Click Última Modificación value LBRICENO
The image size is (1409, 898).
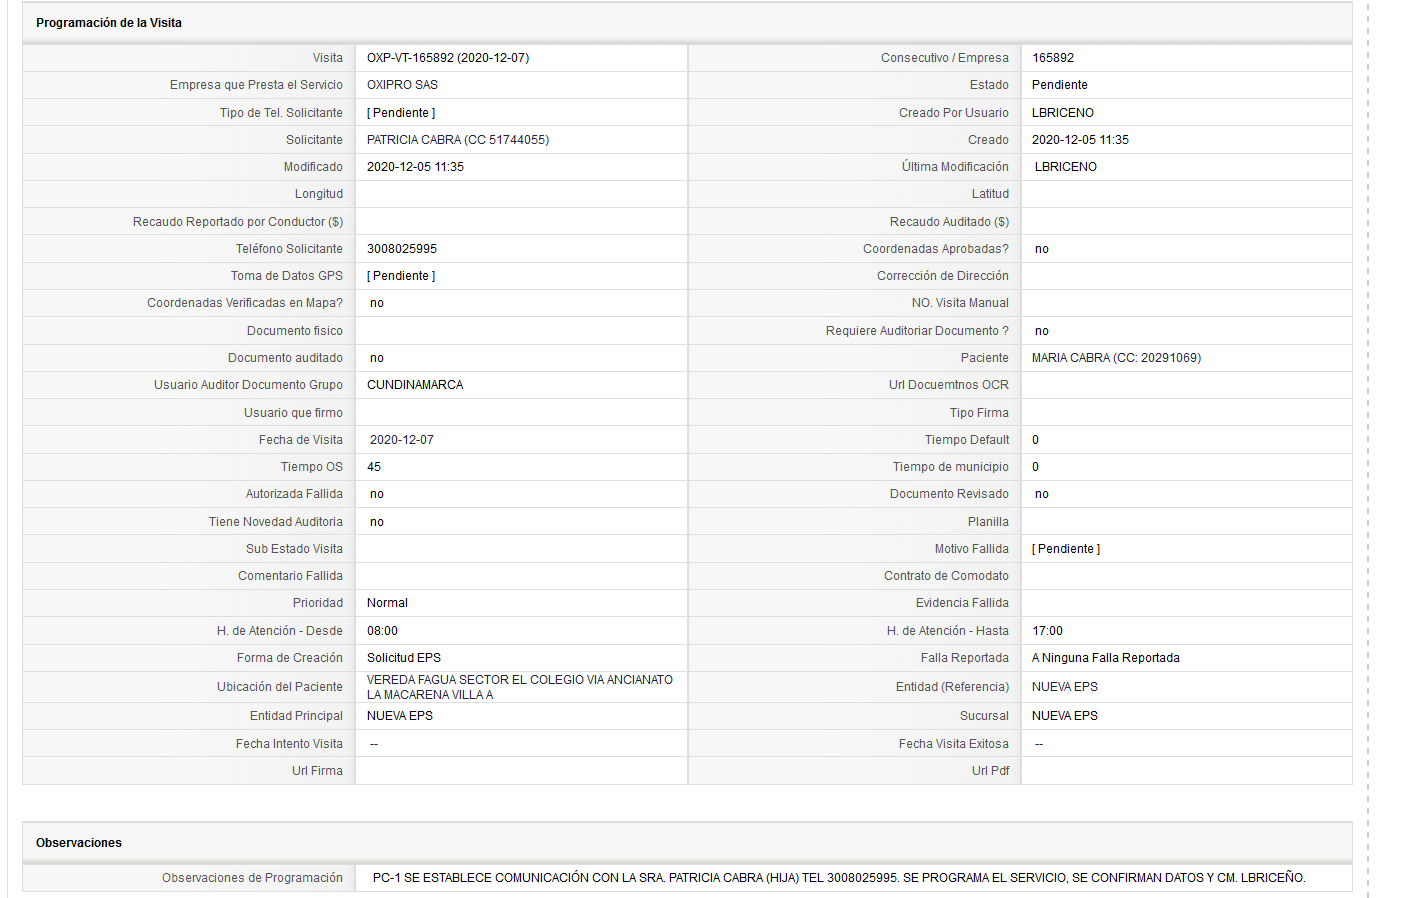tap(1066, 167)
